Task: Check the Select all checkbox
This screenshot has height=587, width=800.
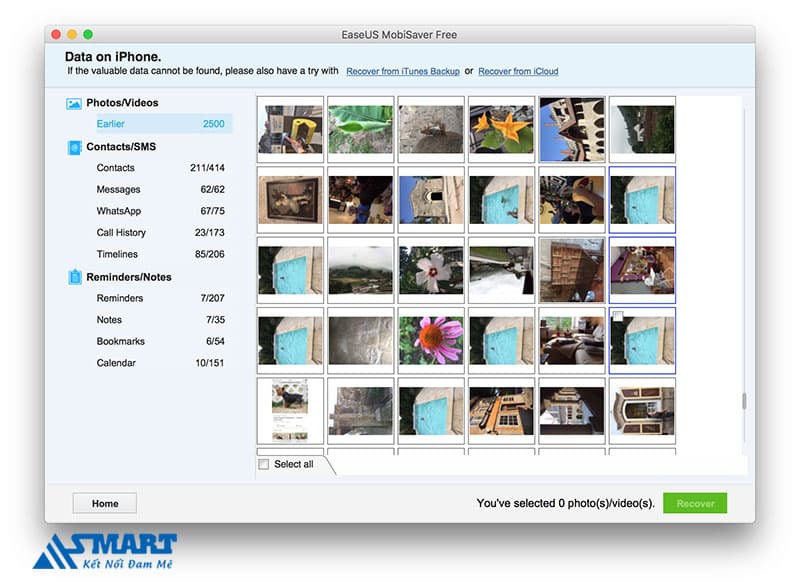Action: pos(264,464)
